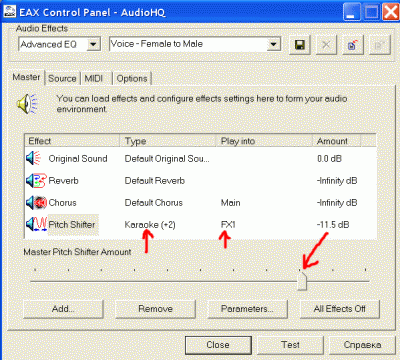Click the floppy disk save preset icon
This screenshot has width=400, height=360.
(x=300, y=45)
